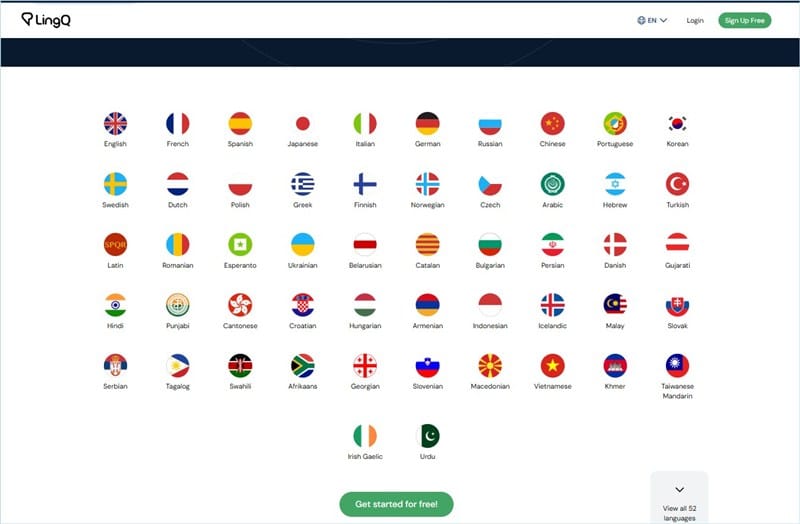Select the Macedonian flag icon
Screen dimensions: 800x524
click(490, 365)
